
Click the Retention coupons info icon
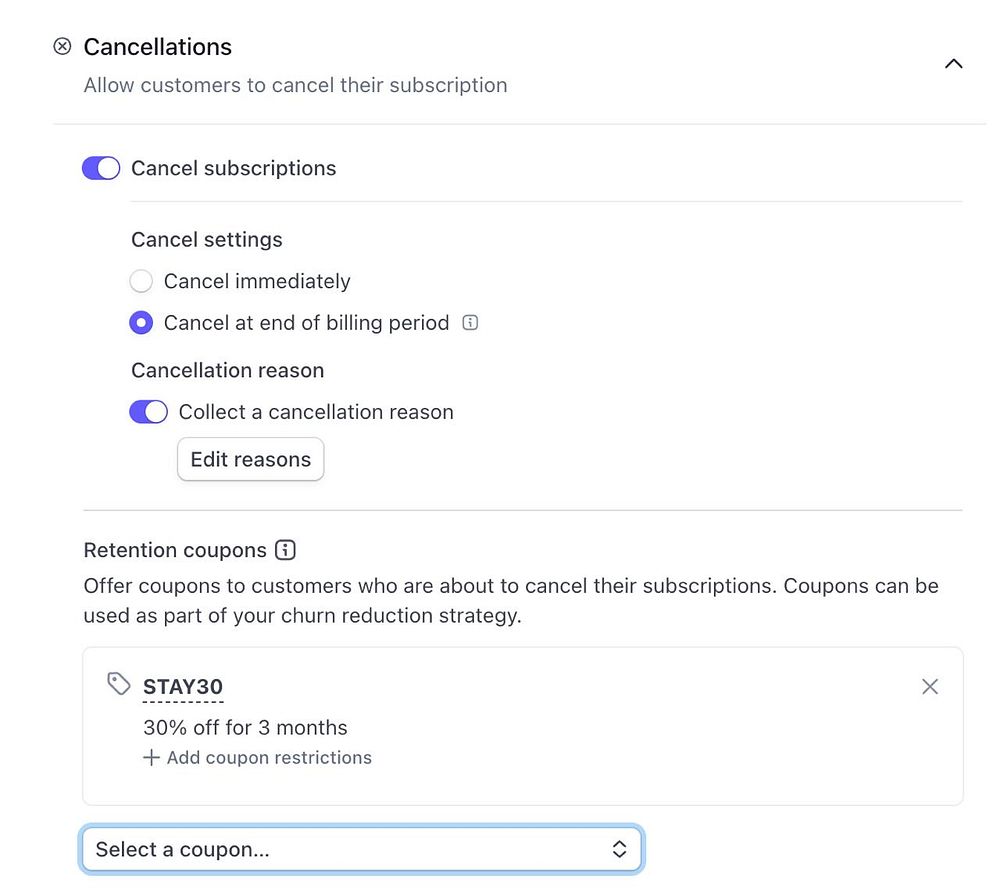[x=286, y=550]
